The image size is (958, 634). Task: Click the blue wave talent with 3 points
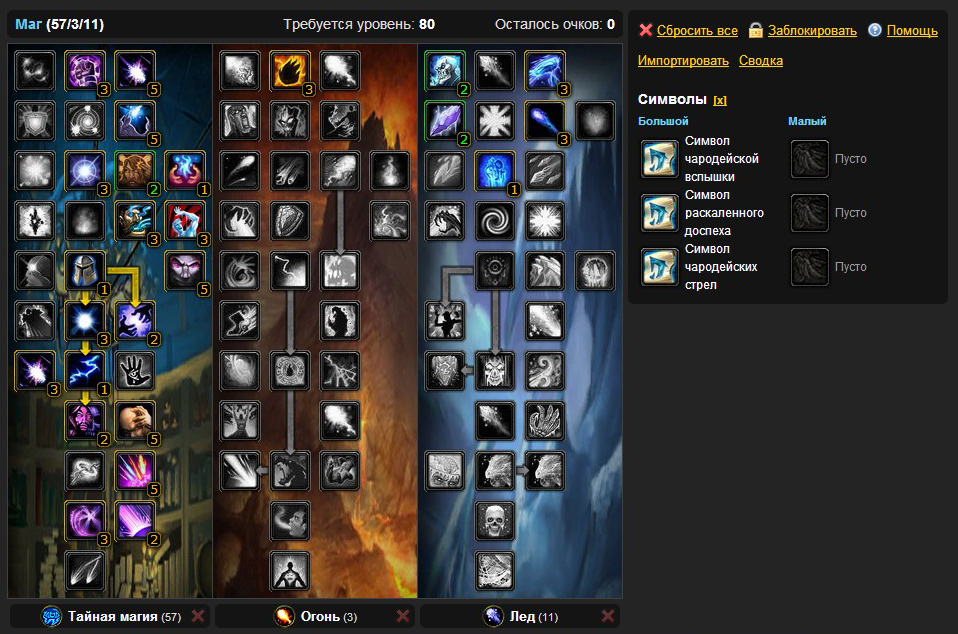546,71
